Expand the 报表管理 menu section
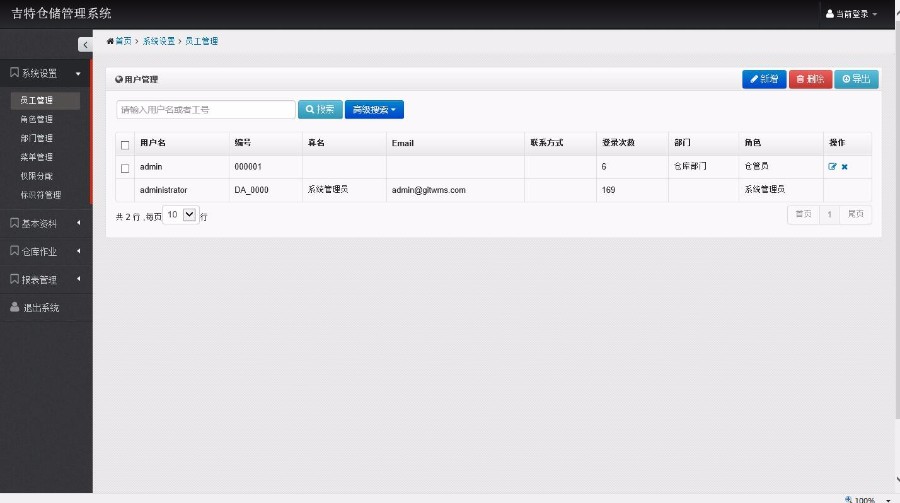900x503 pixels. (45, 280)
